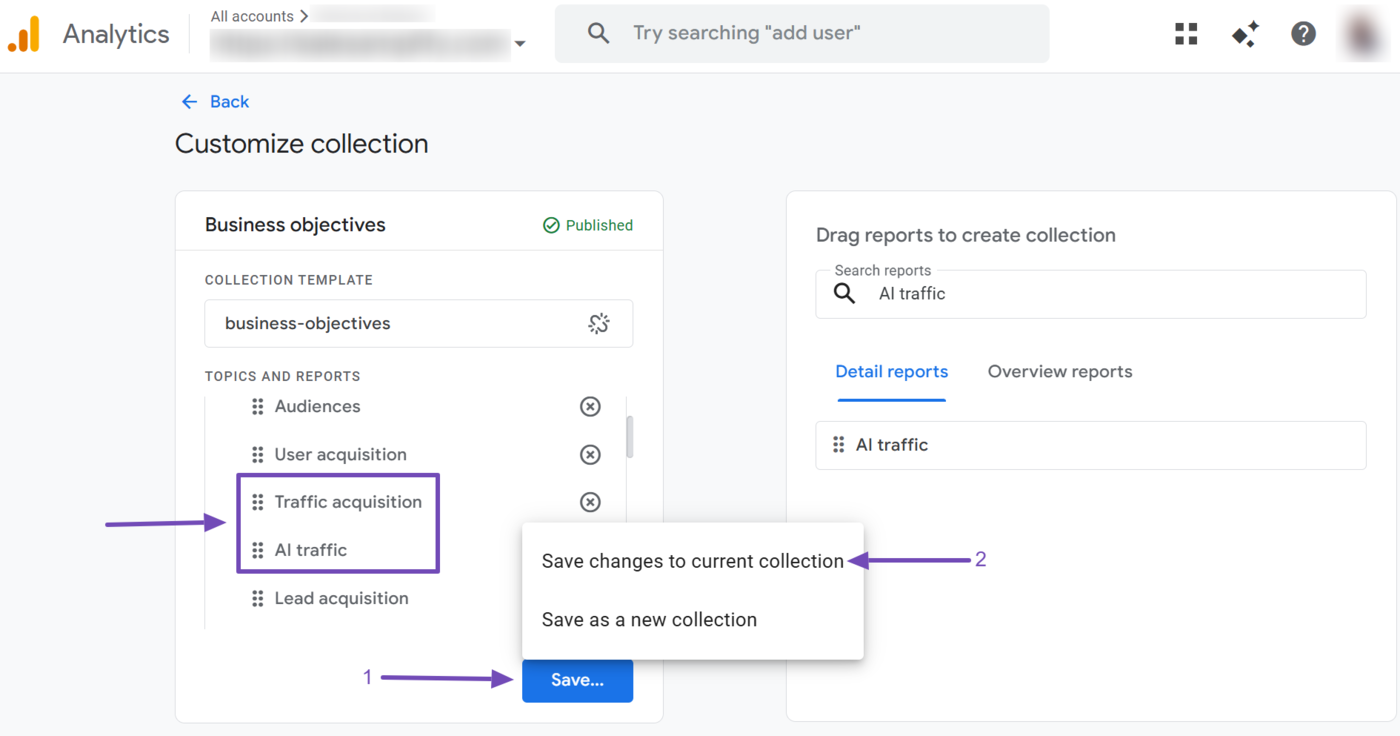Open the Google apps grid icon
Image resolution: width=1400 pixels, height=736 pixels.
click(1185, 33)
